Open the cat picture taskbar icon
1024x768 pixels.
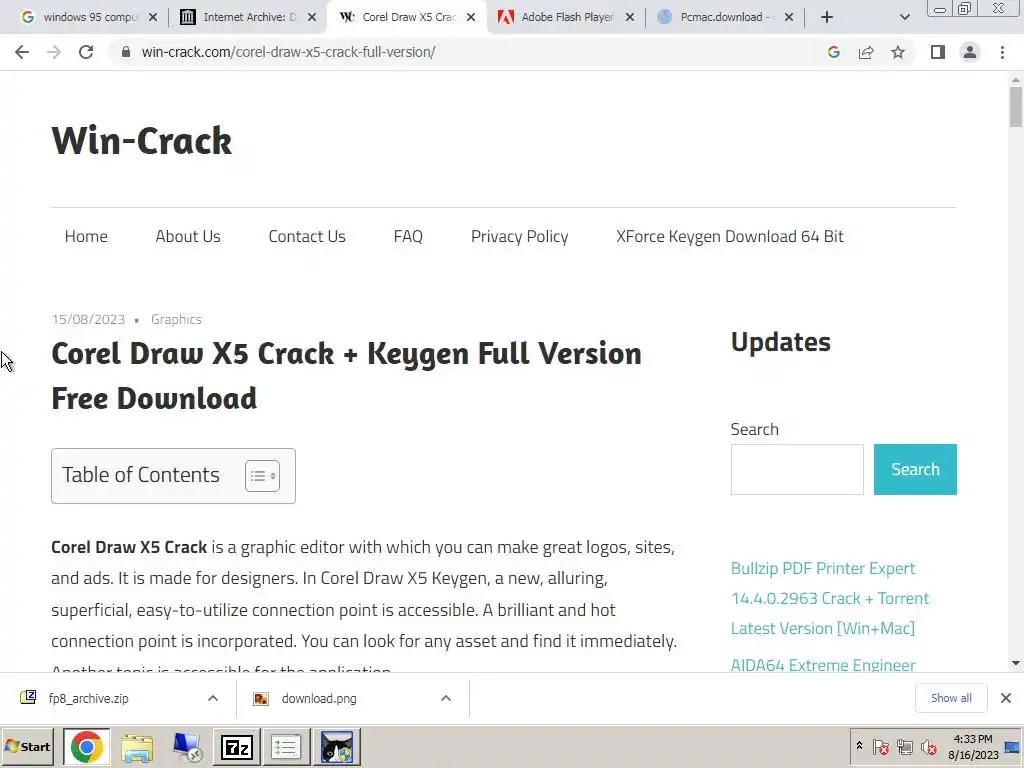tap(337, 747)
